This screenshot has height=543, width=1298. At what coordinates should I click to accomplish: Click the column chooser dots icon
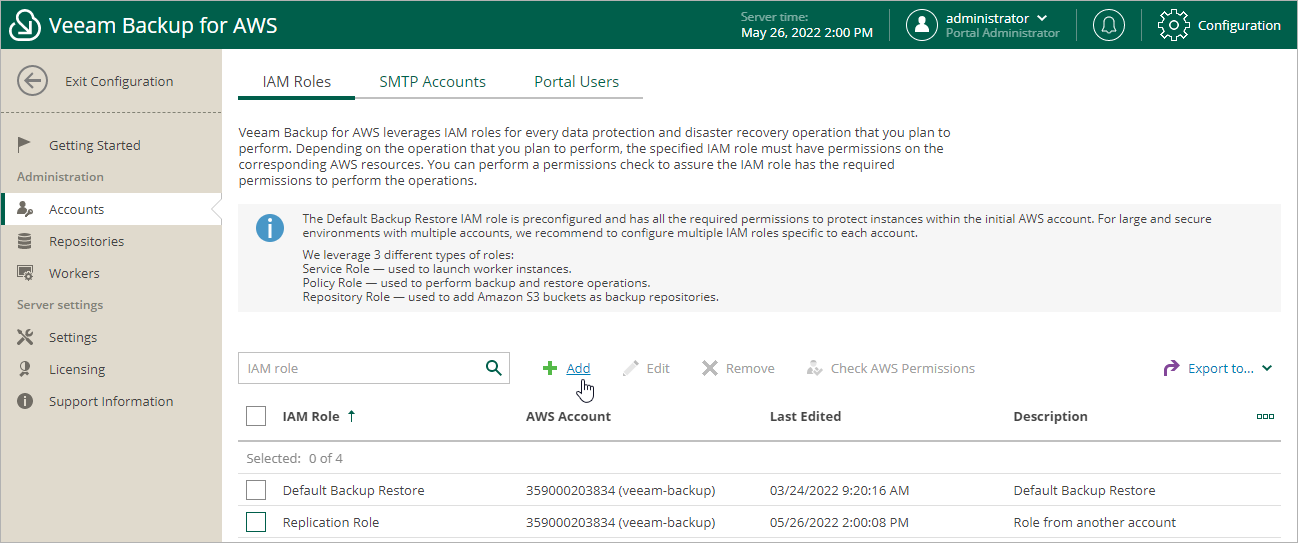(x=1265, y=416)
